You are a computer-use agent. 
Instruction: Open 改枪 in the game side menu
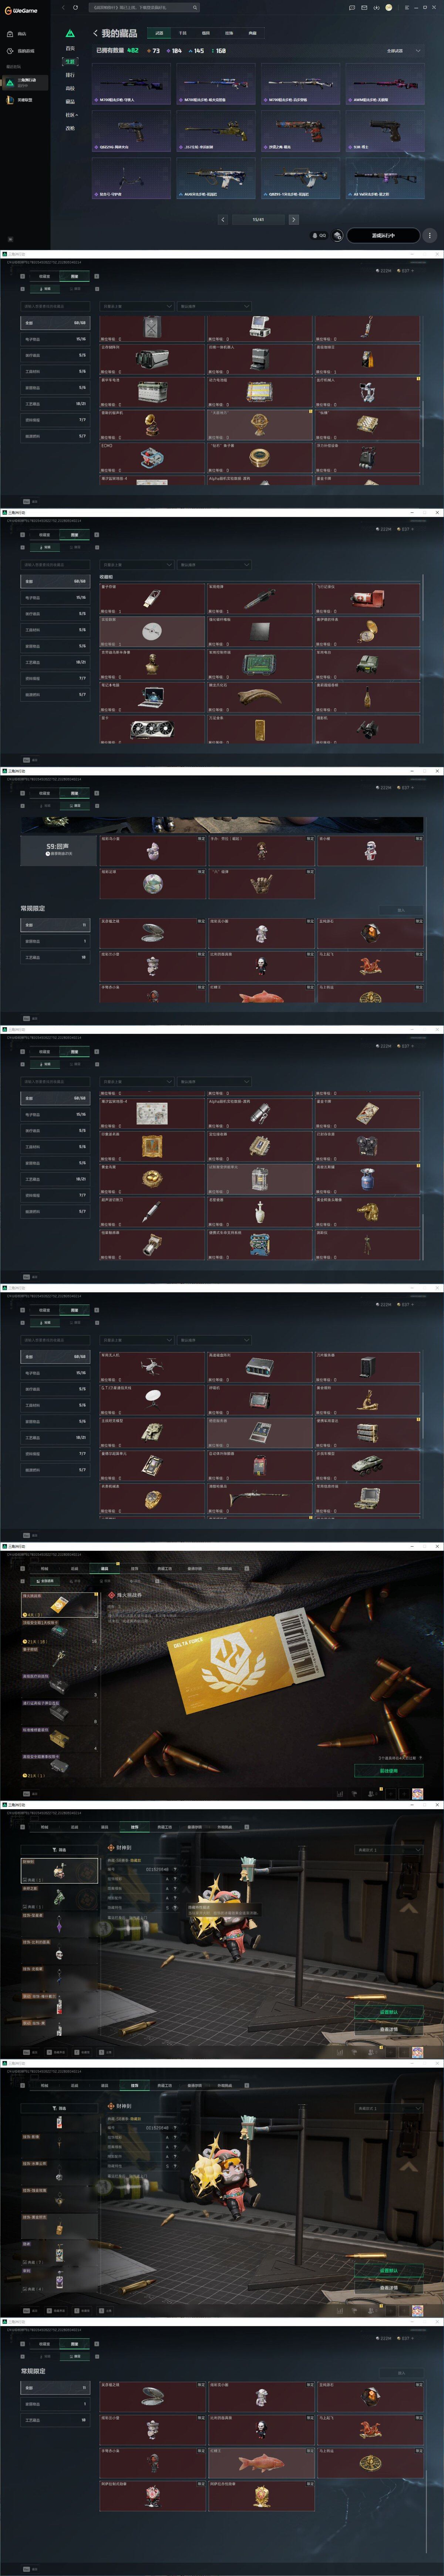pos(70,128)
